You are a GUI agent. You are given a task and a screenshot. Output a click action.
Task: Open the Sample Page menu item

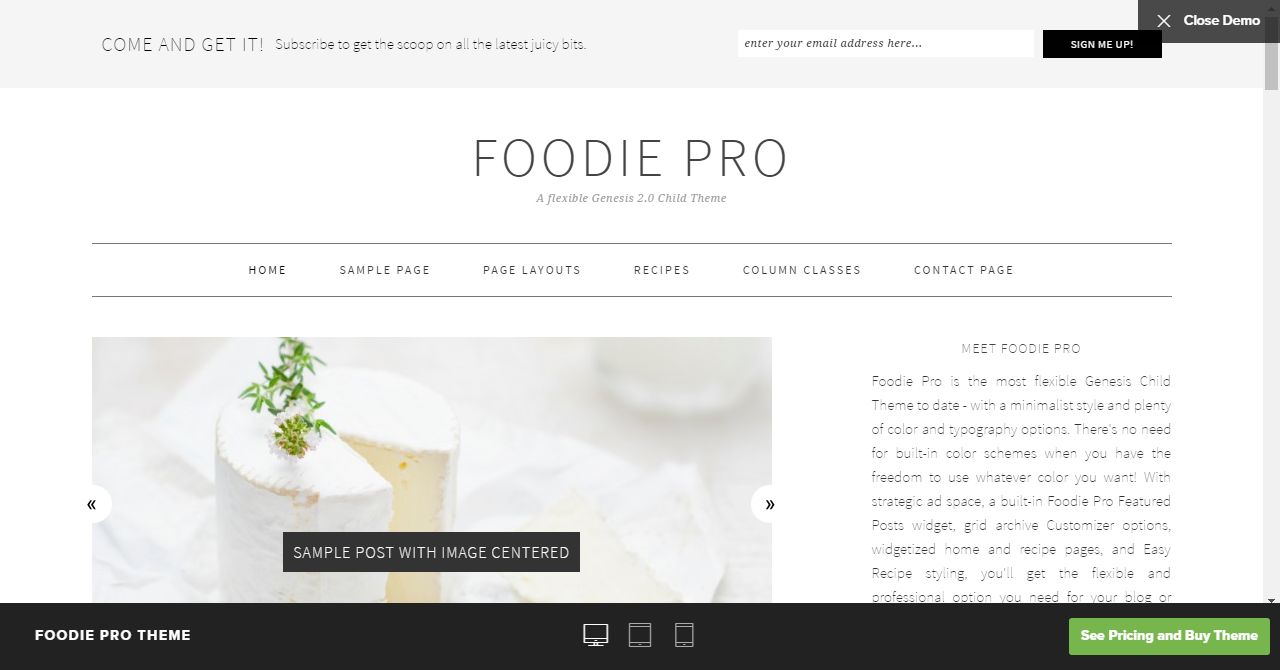(385, 270)
